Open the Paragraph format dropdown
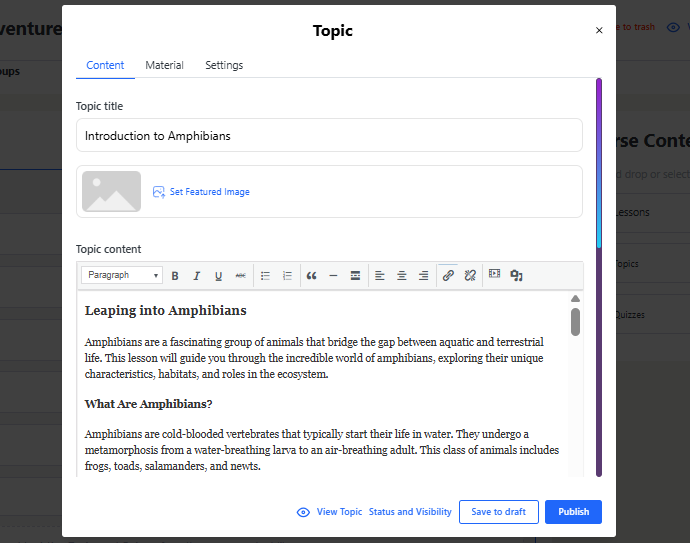Viewport: 690px width, 543px height. pyautogui.click(x=123, y=275)
